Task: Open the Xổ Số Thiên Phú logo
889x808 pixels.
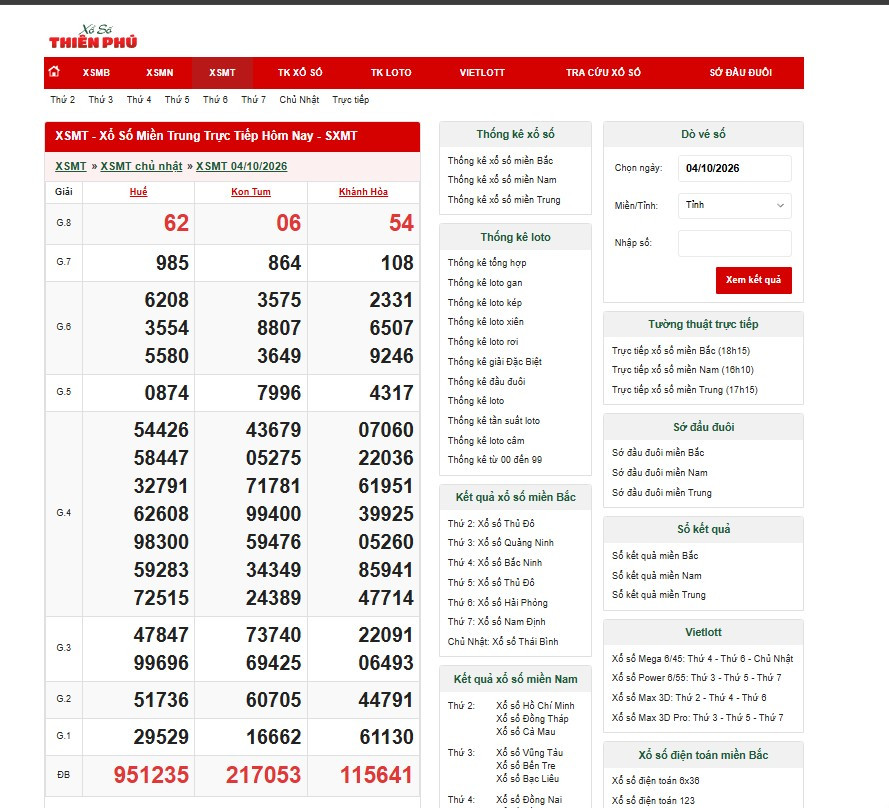Action: coord(93,36)
